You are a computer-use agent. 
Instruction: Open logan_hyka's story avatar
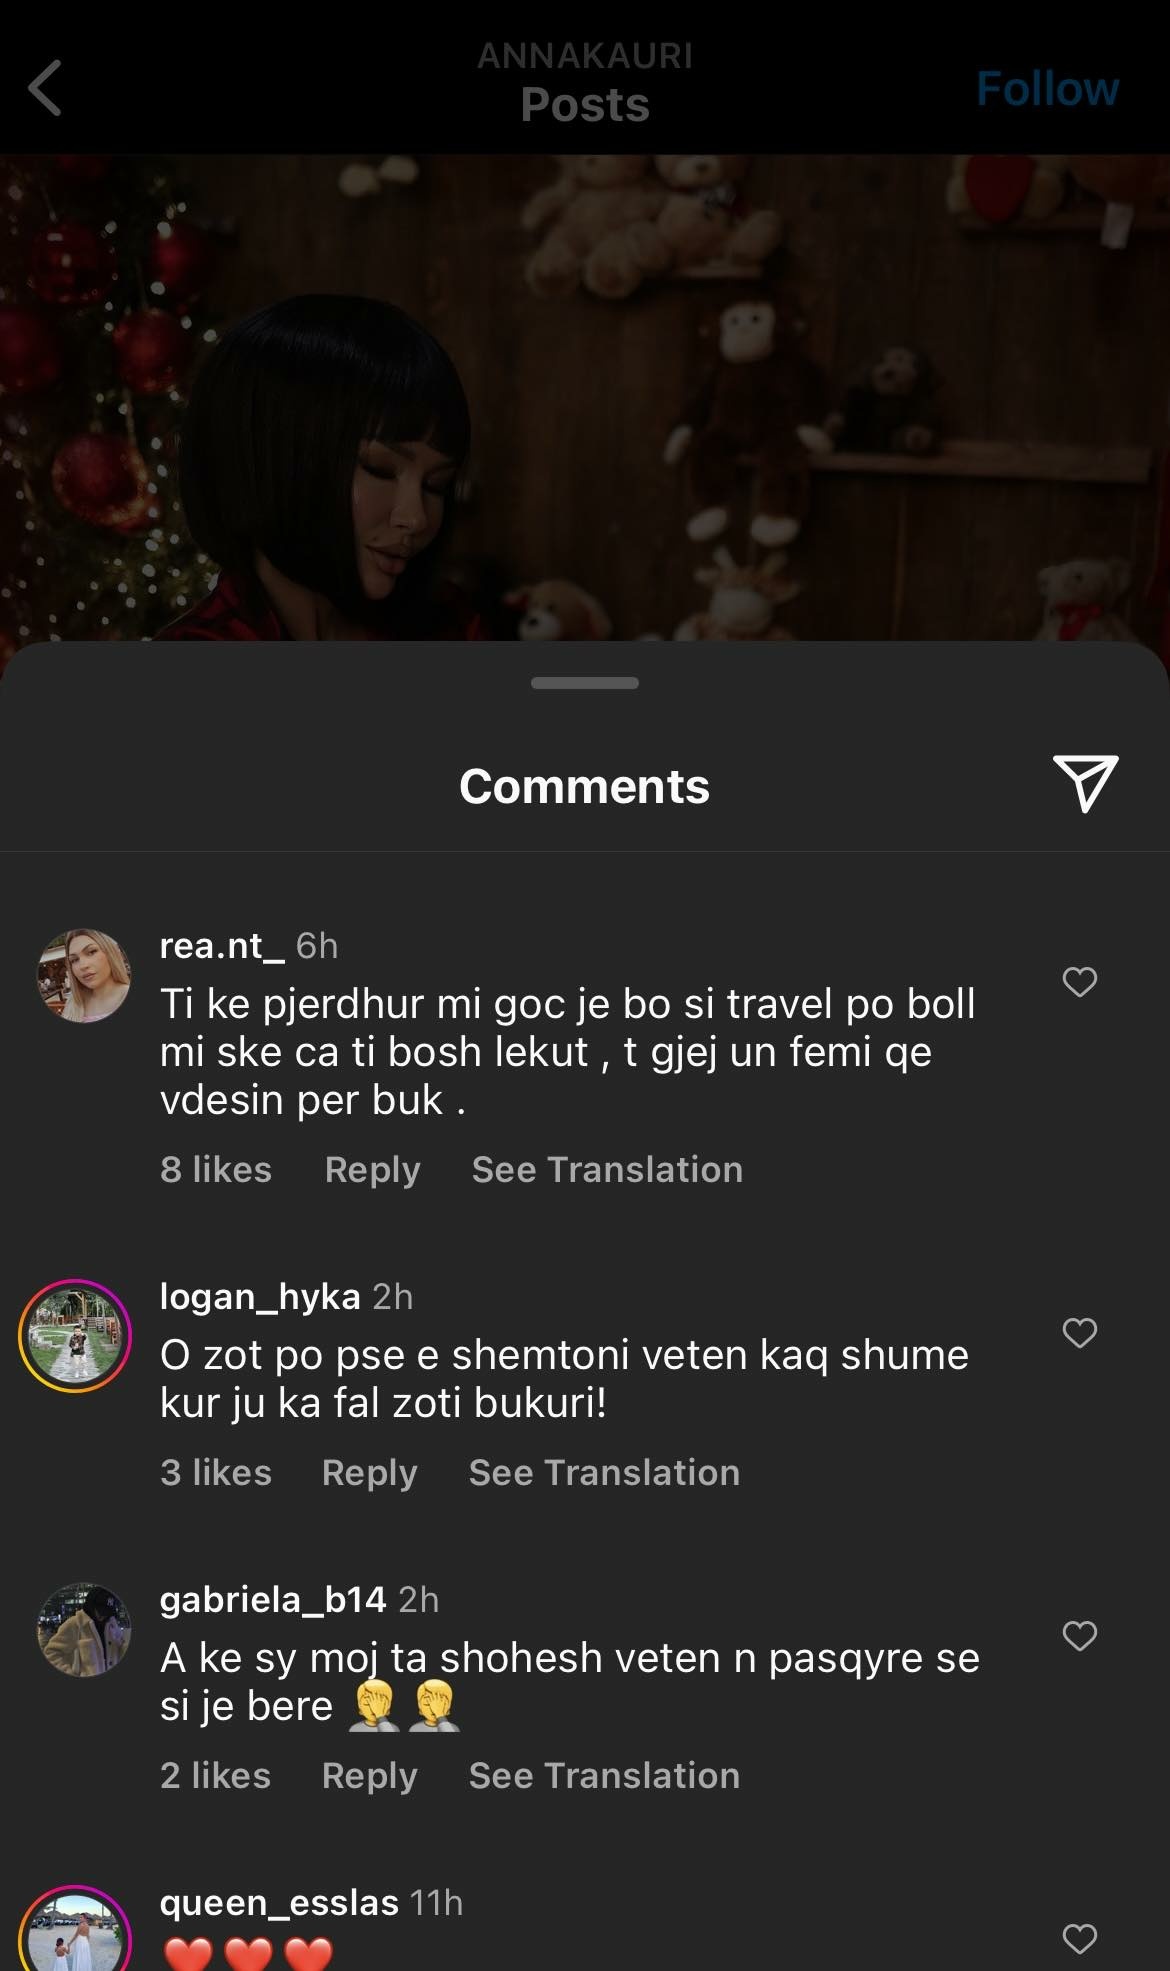75,1336
